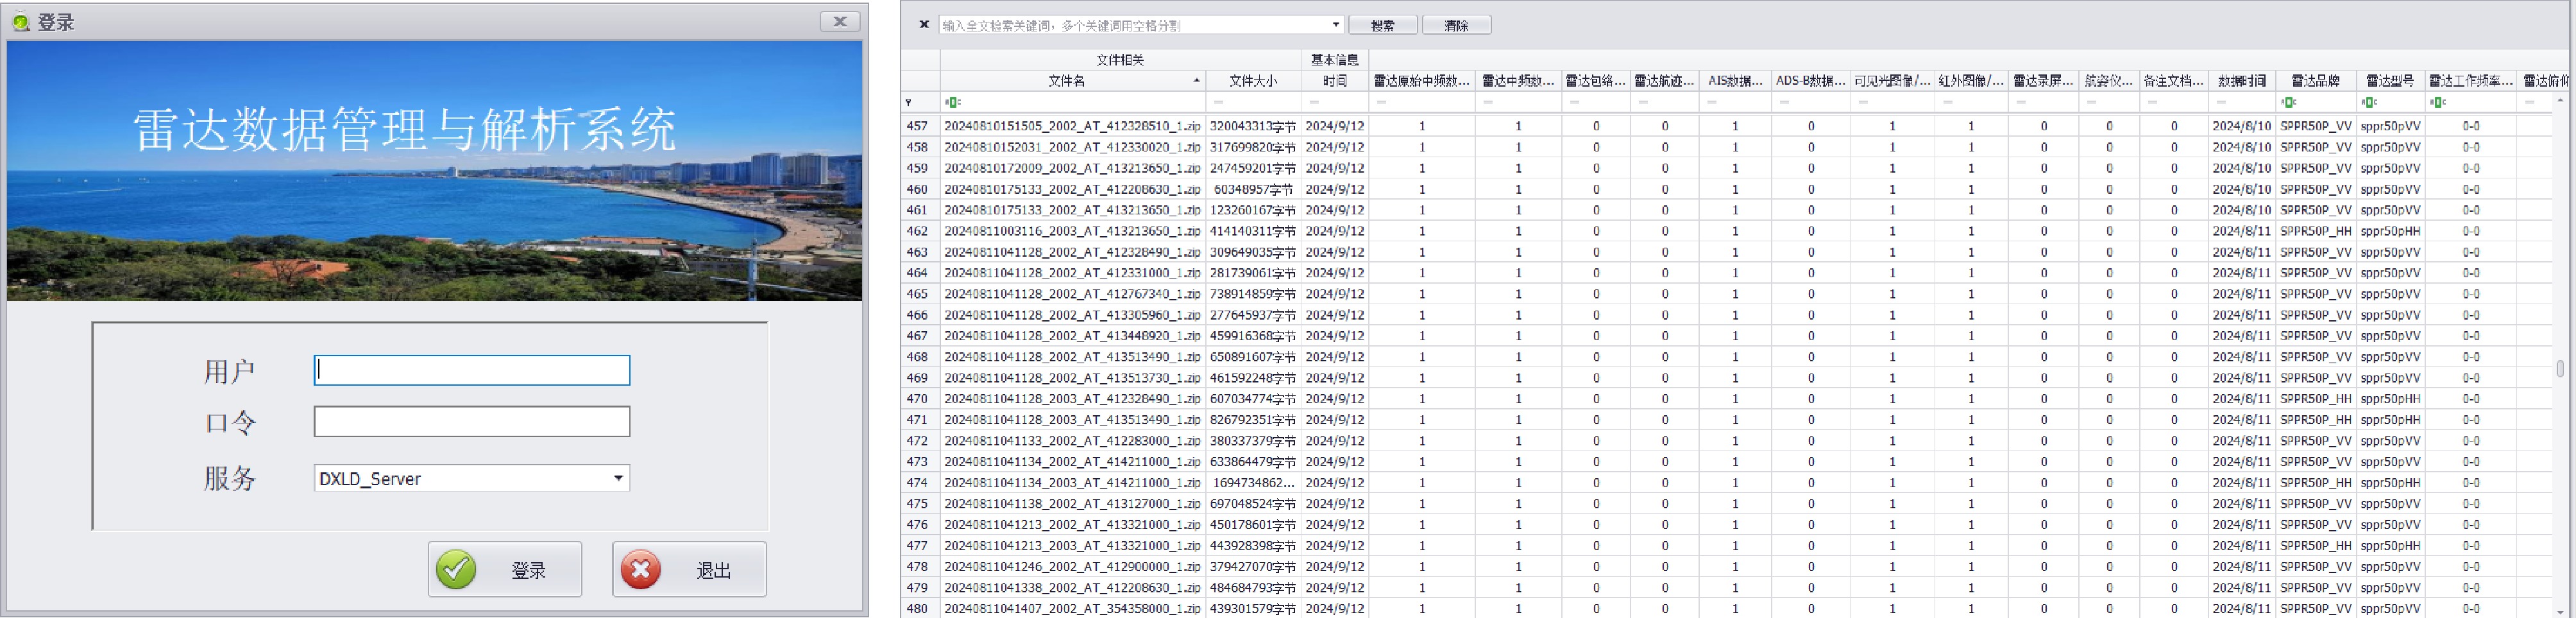Click the 用户 username input field
2576x618 pixels.
pyautogui.click(x=472, y=371)
